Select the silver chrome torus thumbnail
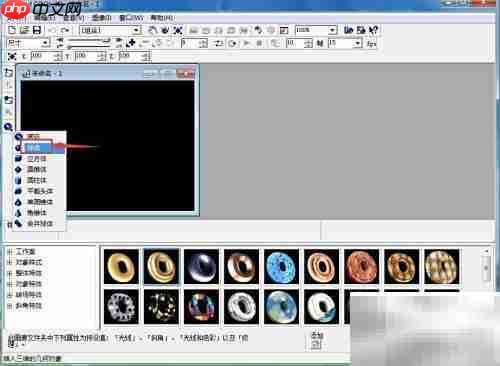The width and height of the screenshot is (500, 366). point(201,267)
